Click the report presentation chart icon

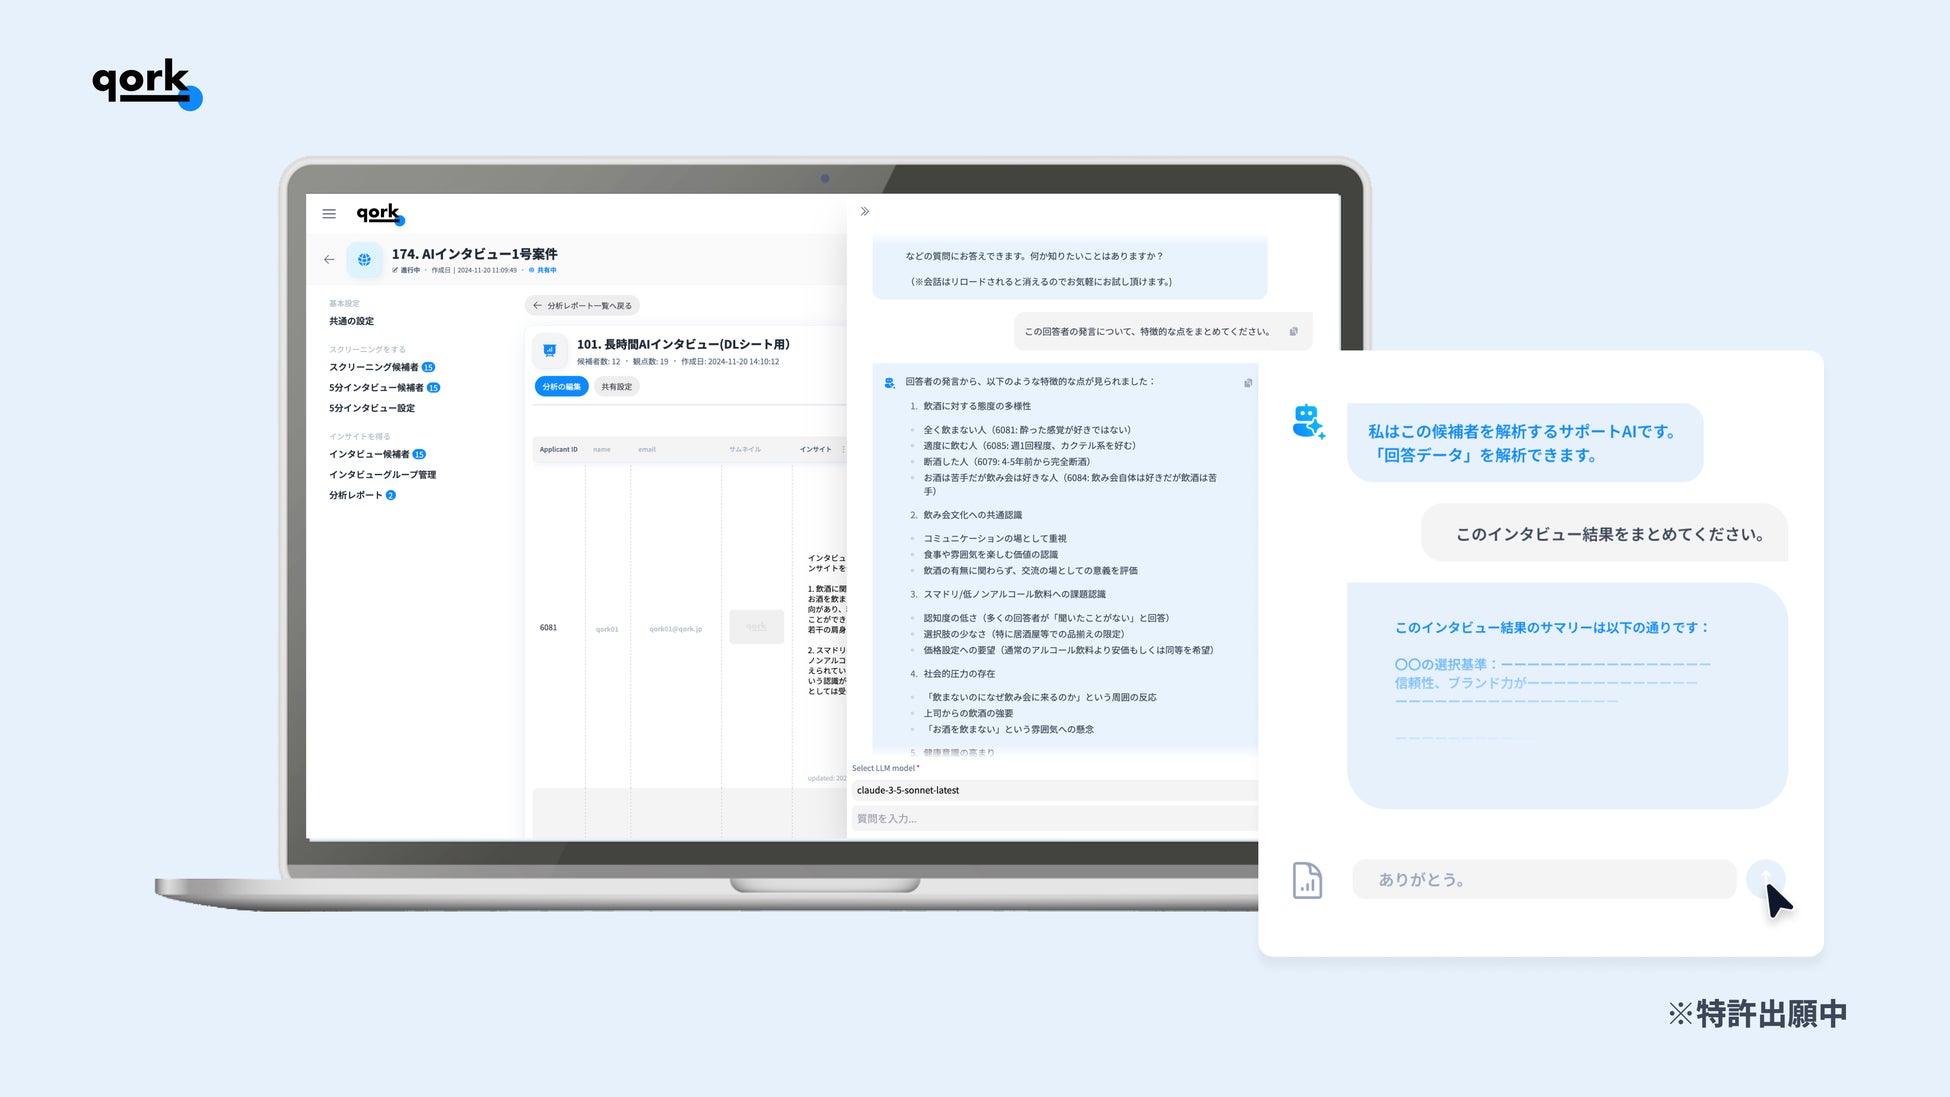click(x=549, y=351)
